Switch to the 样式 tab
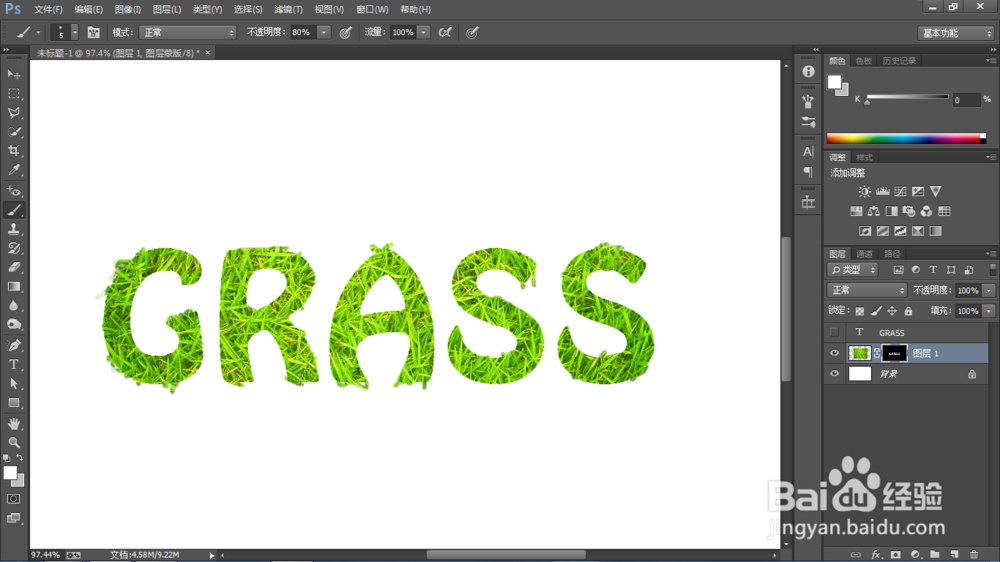 864,158
